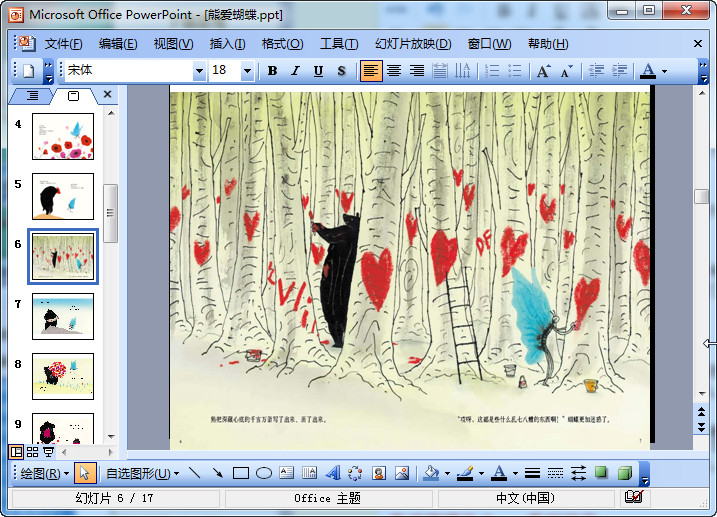
Task: Open Dash Style options
Action: tap(555, 473)
